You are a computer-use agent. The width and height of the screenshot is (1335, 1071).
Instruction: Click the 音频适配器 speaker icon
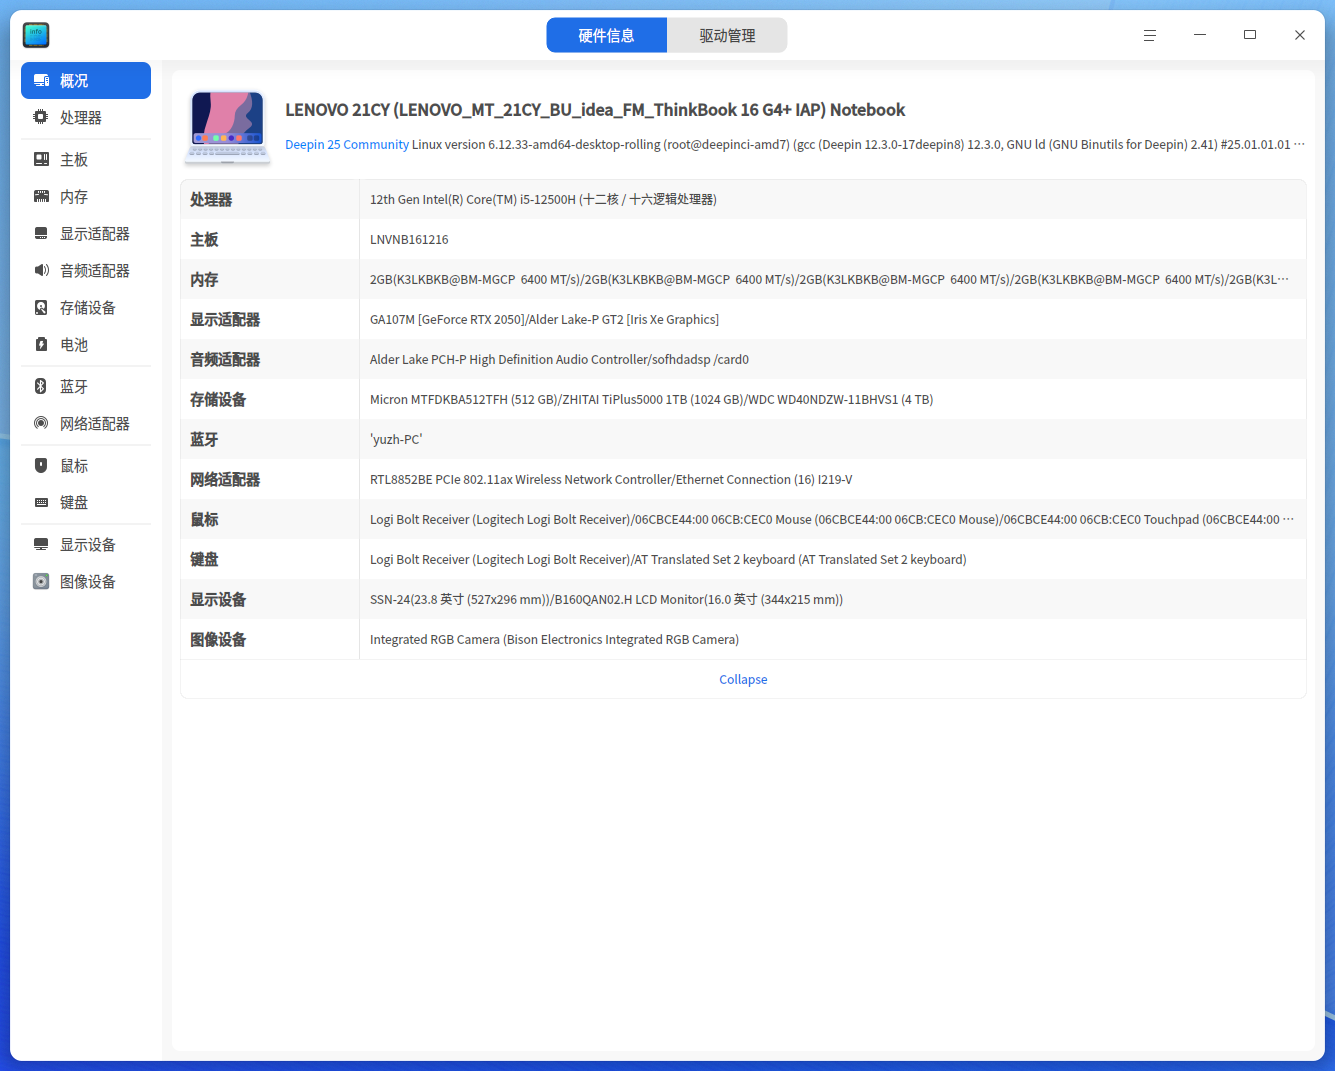pos(41,270)
